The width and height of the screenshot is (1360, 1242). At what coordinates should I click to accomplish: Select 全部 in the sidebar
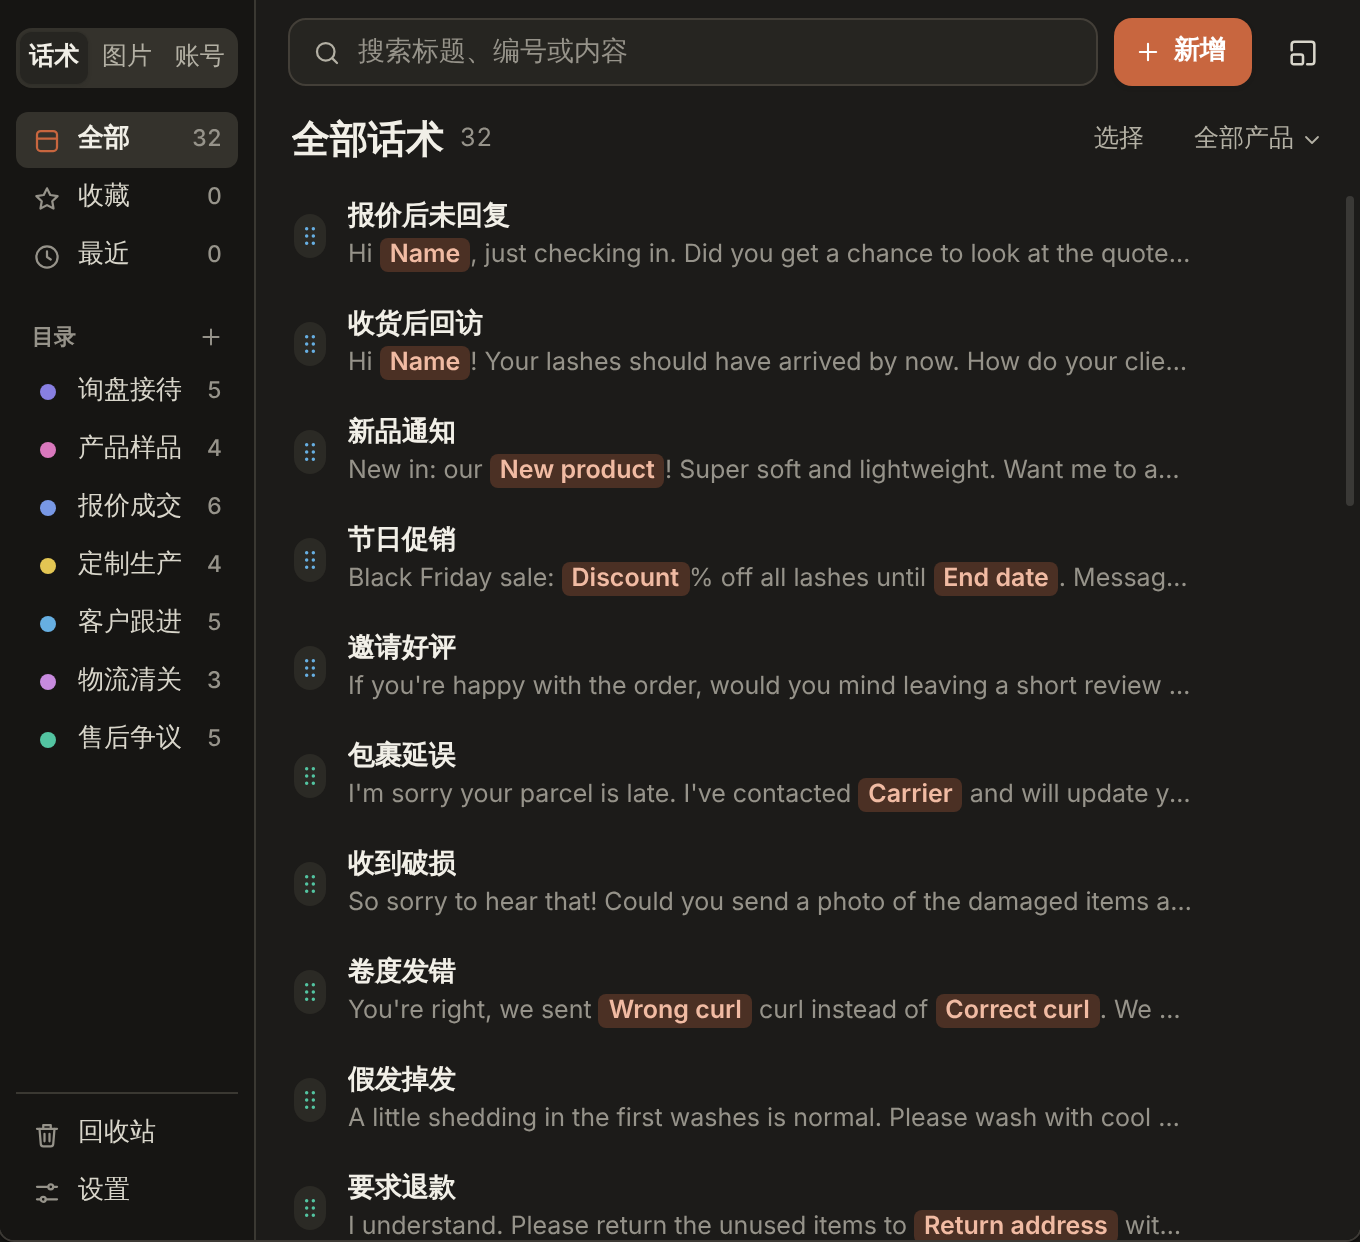click(127, 139)
